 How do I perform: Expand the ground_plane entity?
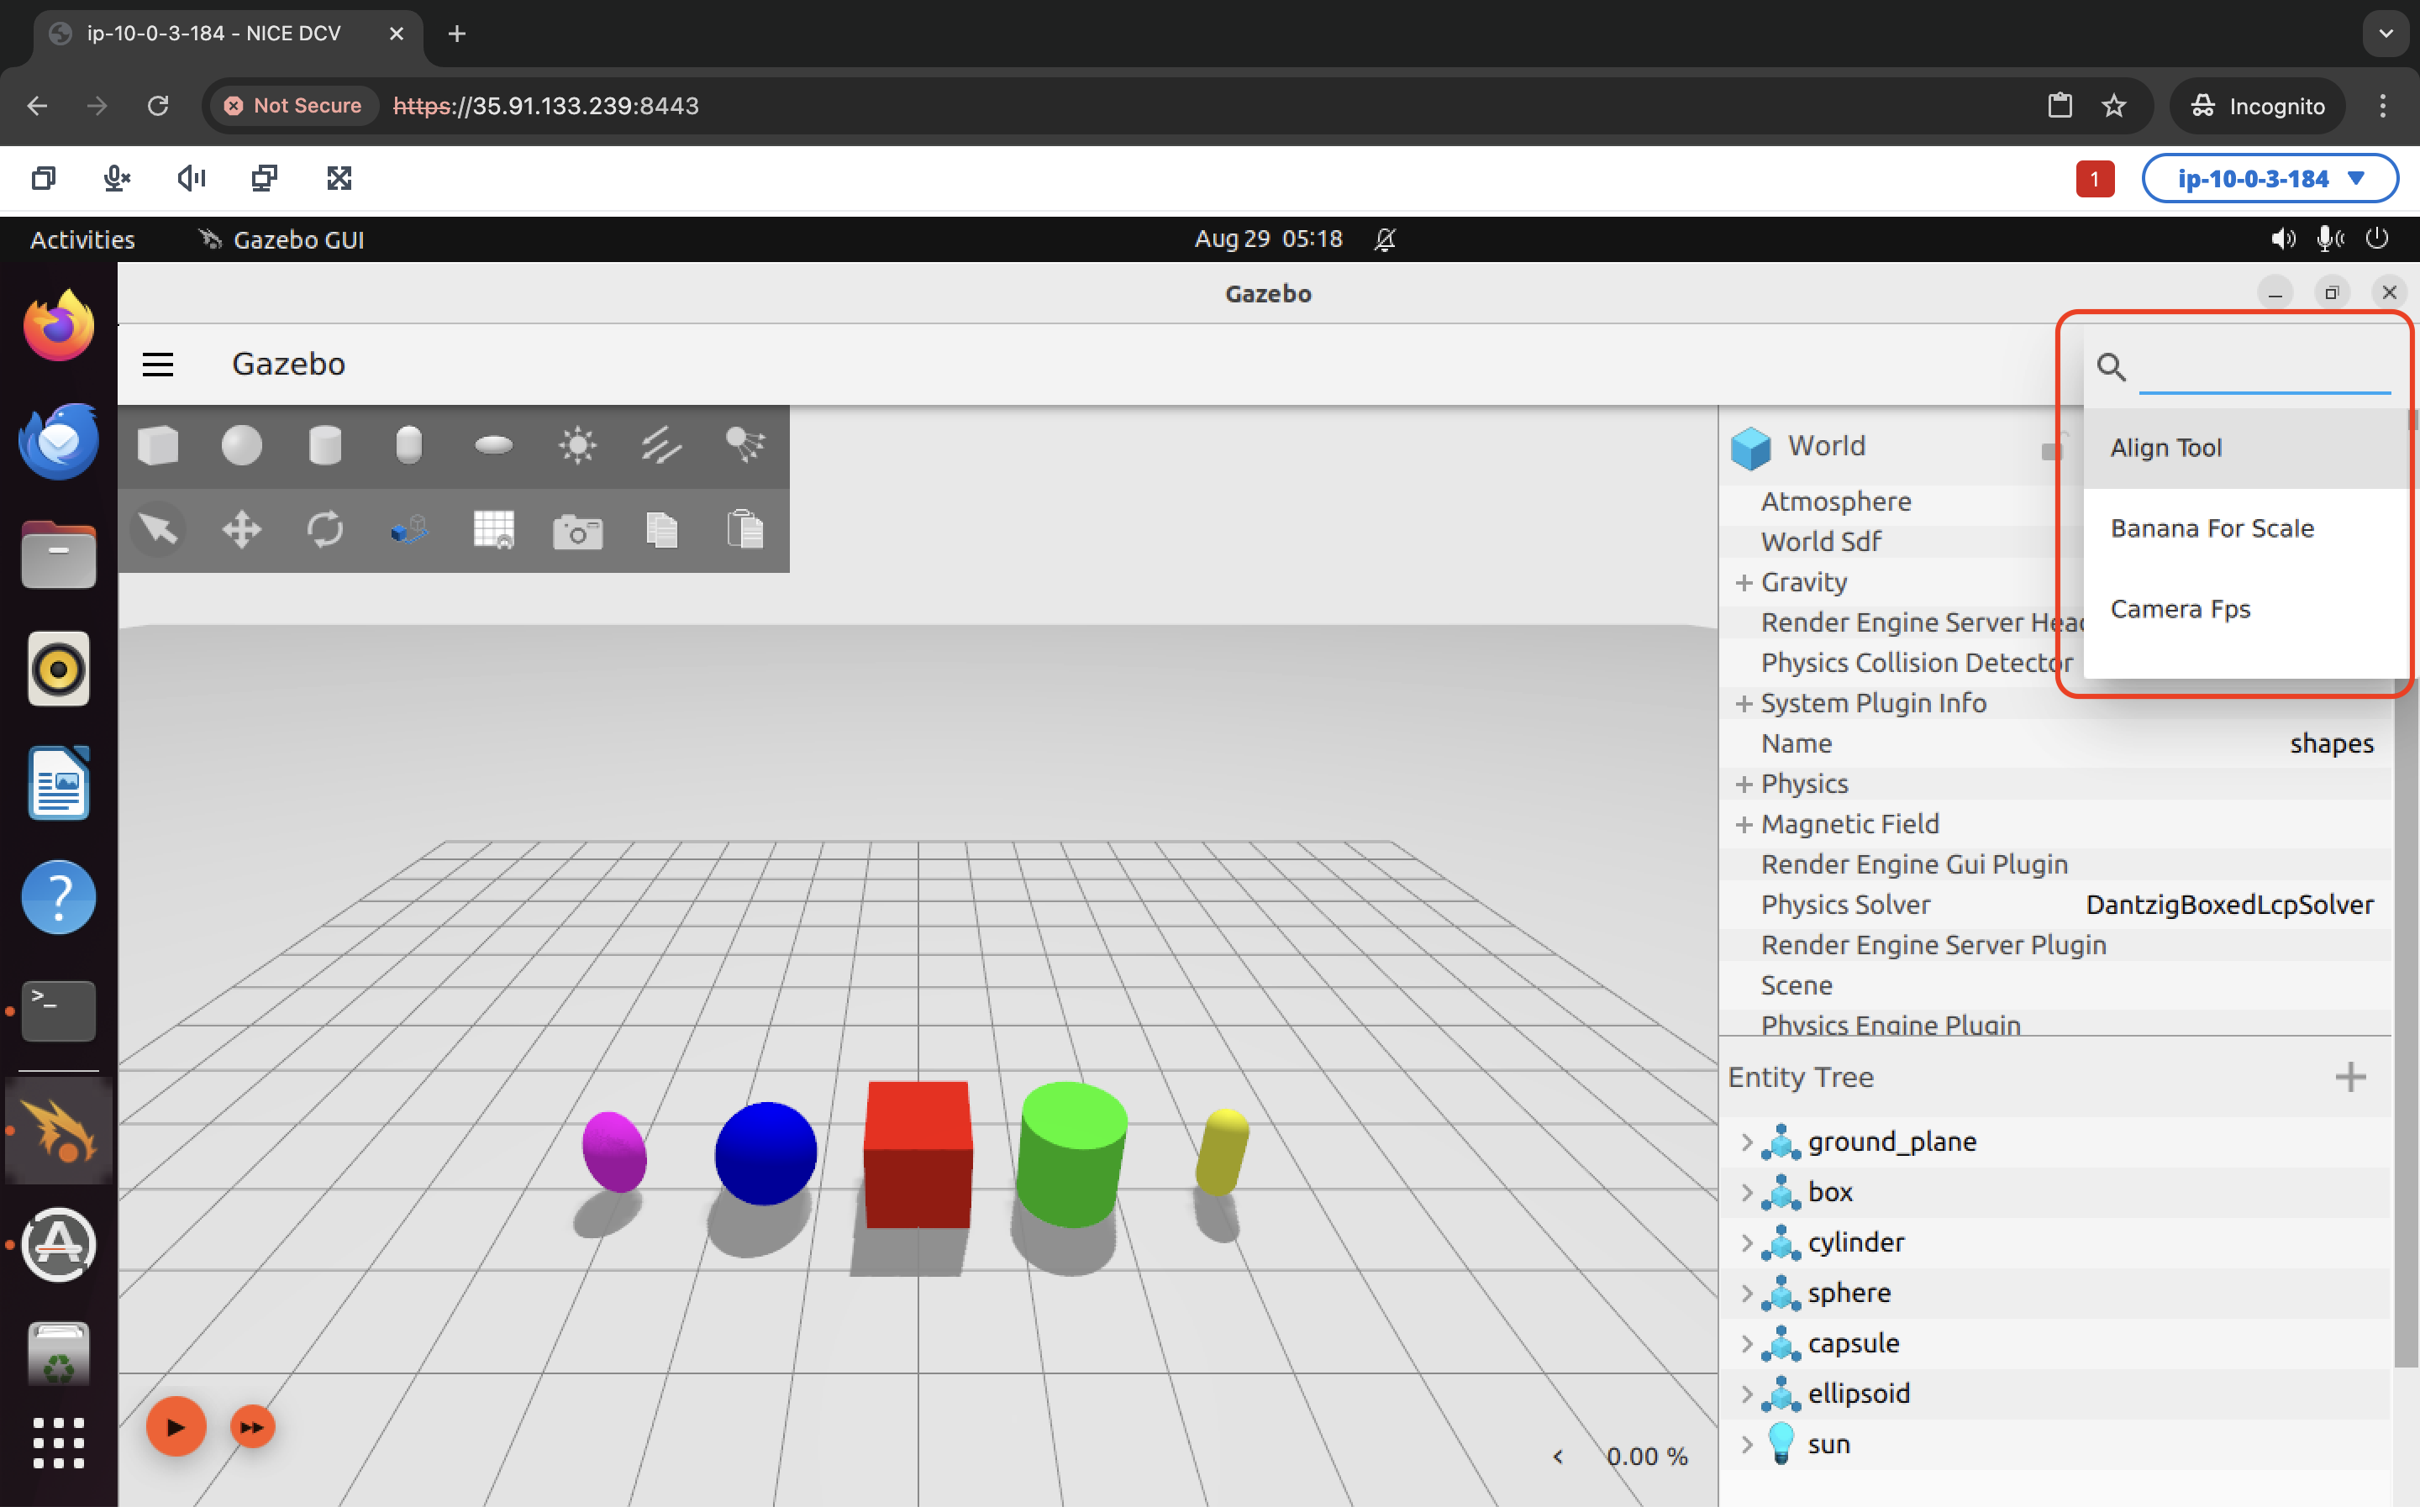(x=1746, y=1144)
